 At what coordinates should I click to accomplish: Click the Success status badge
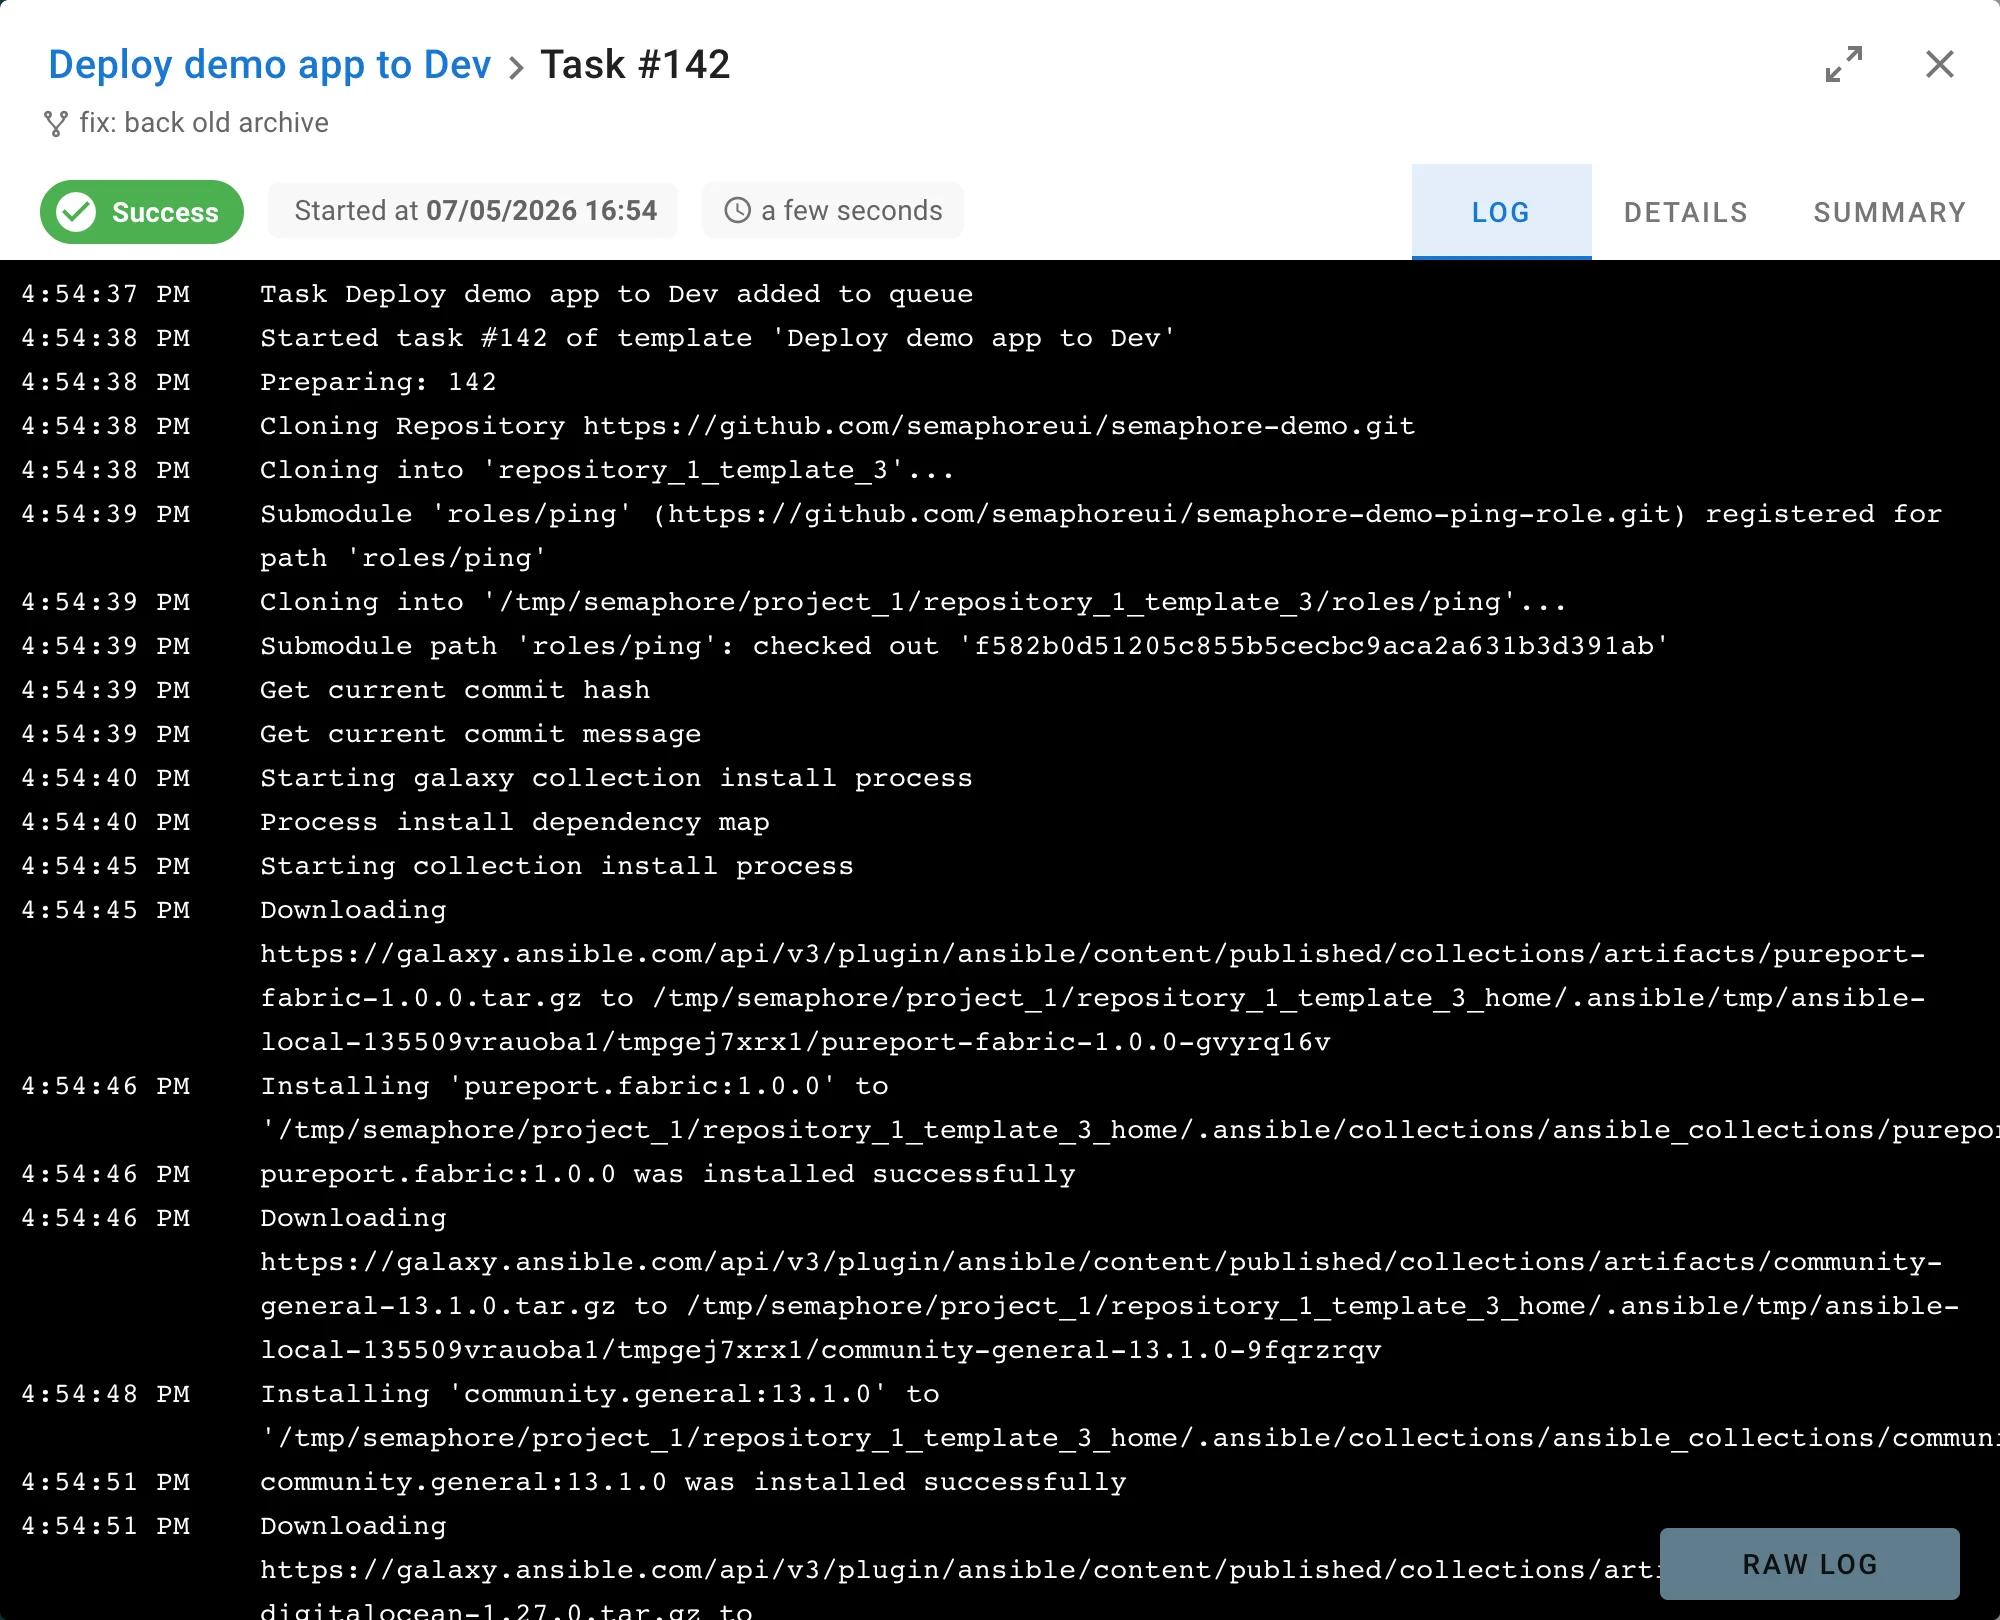142,212
